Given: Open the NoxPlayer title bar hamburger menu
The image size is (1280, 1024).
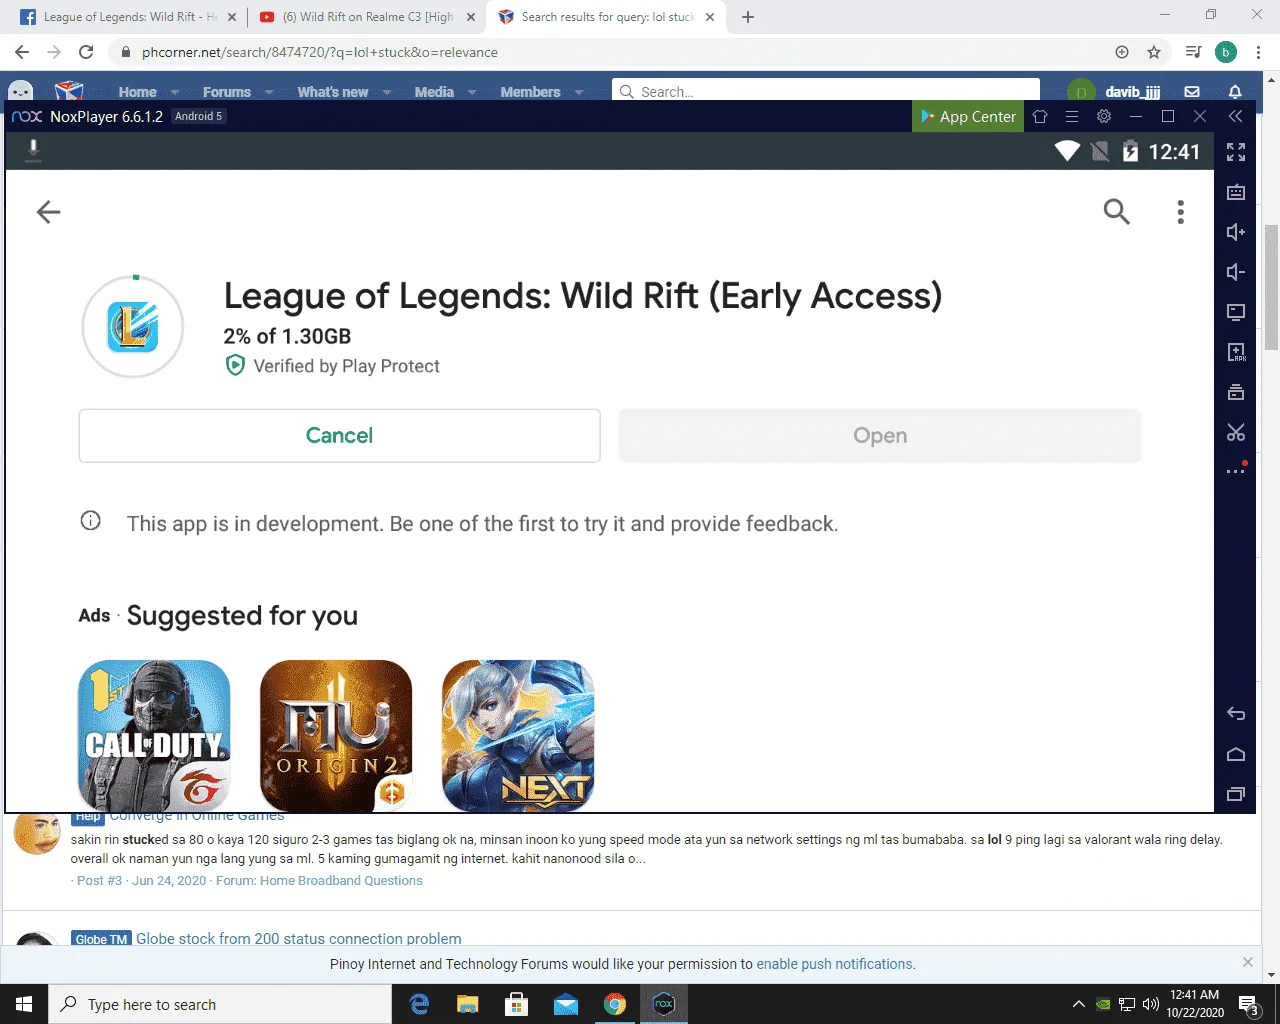Looking at the screenshot, I should coord(1072,116).
